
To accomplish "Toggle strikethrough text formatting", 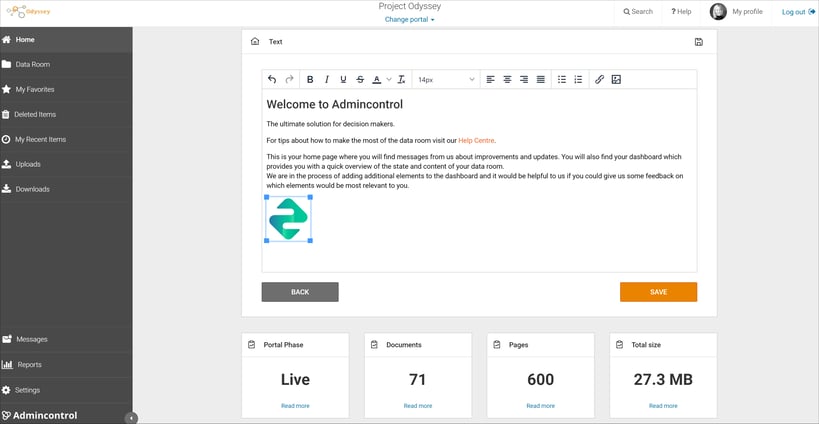I will (x=360, y=79).
